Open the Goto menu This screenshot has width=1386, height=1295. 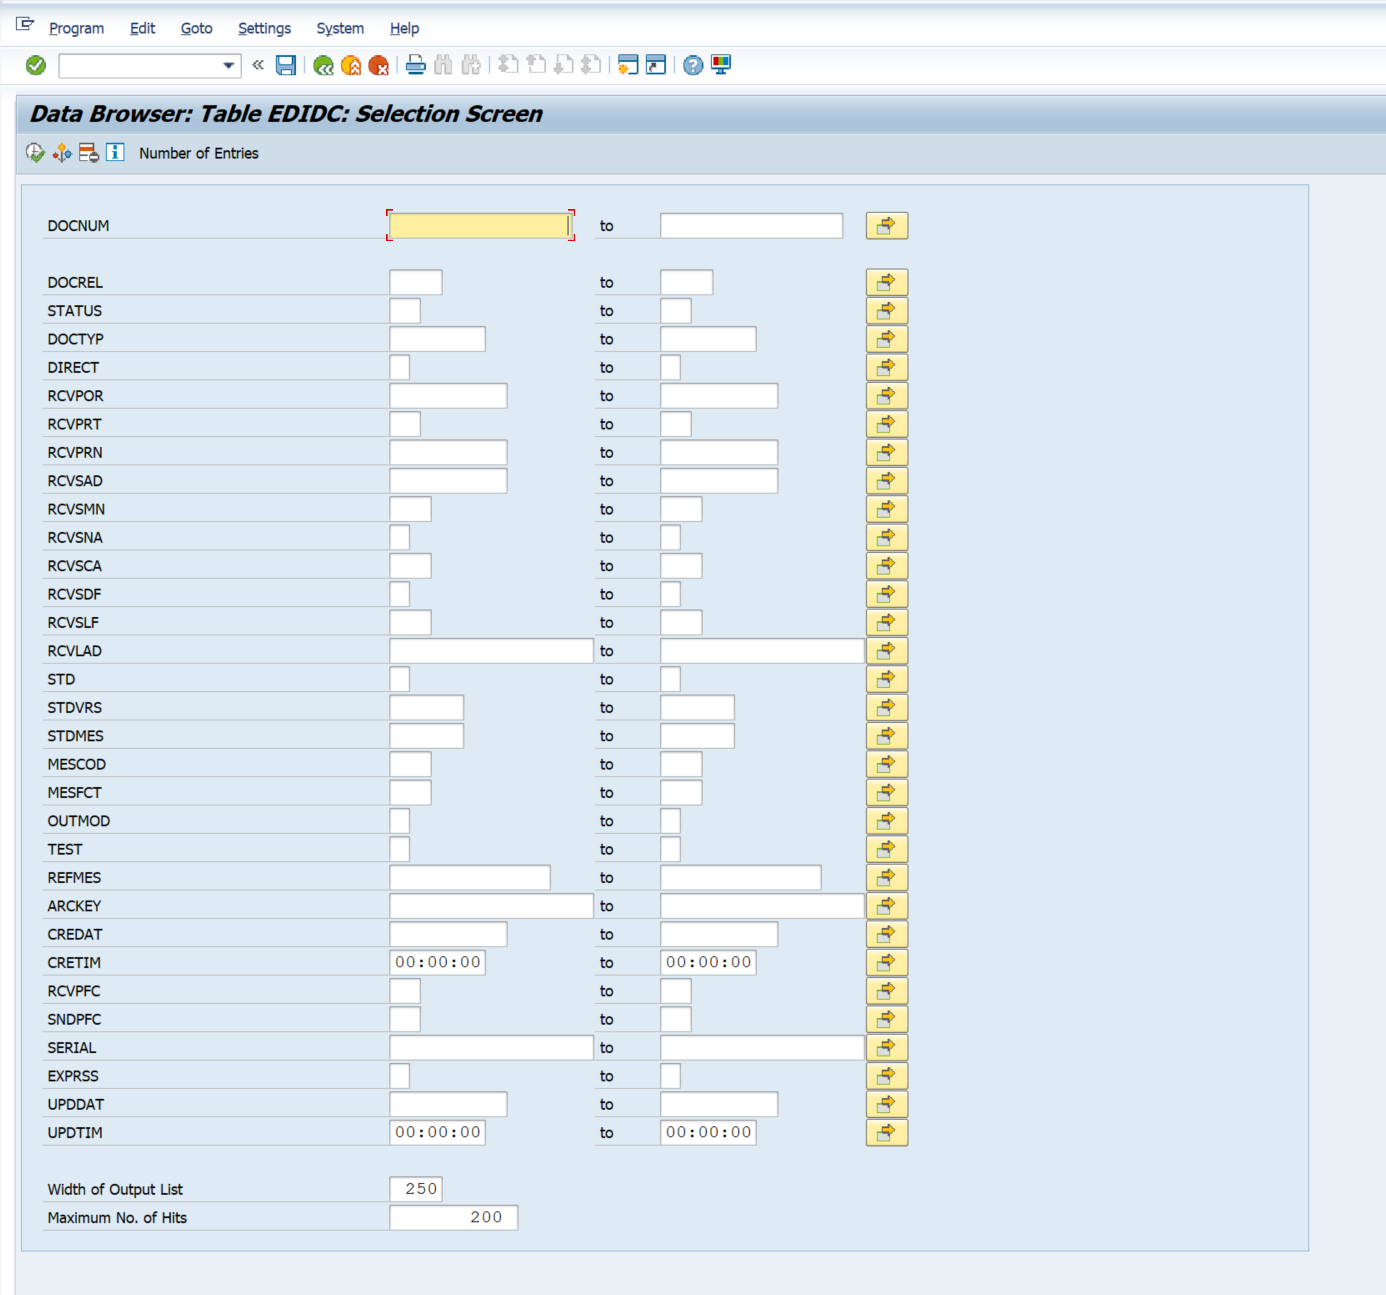(x=196, y=28)
